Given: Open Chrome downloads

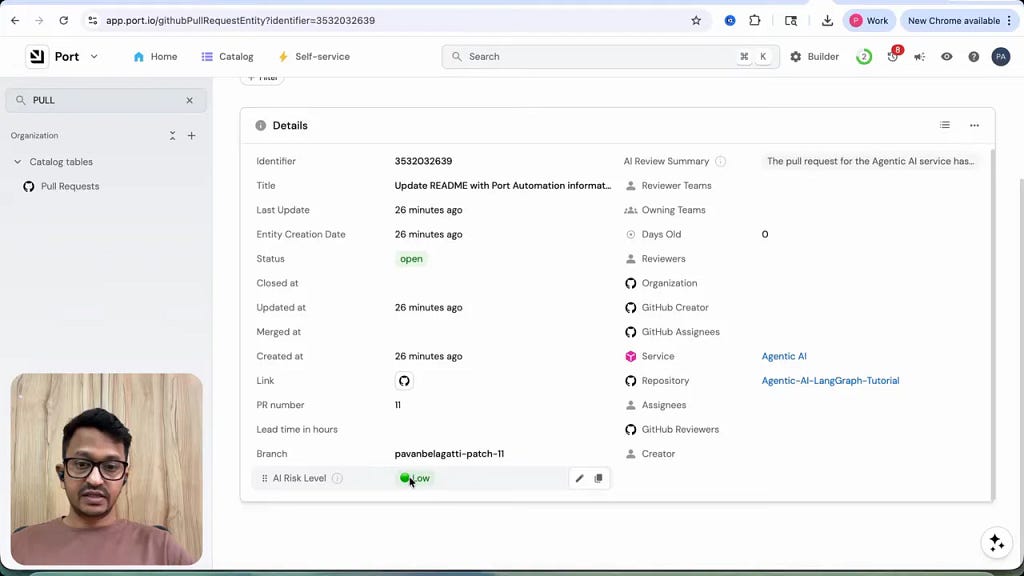Looking at the screenshot, I should tap(827, 20).
